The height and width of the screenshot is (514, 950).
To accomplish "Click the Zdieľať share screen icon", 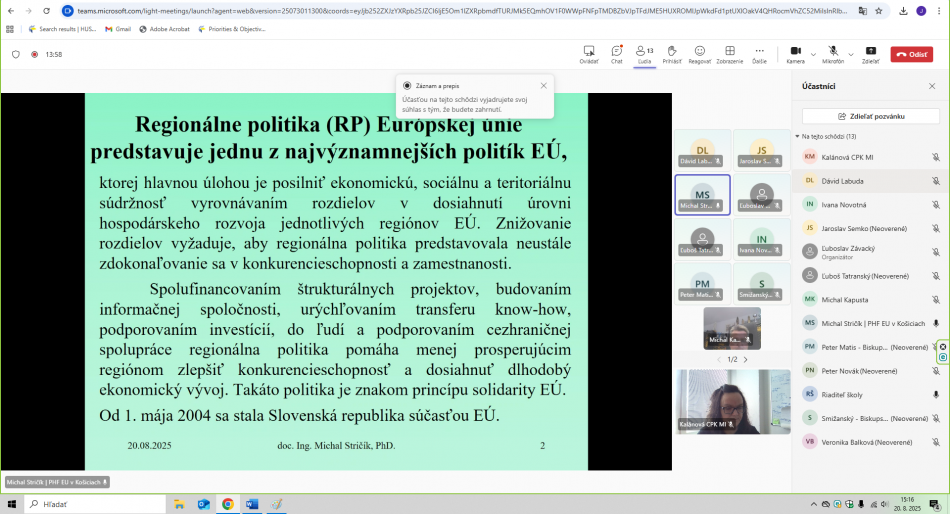I will click(x=870, y=52).
